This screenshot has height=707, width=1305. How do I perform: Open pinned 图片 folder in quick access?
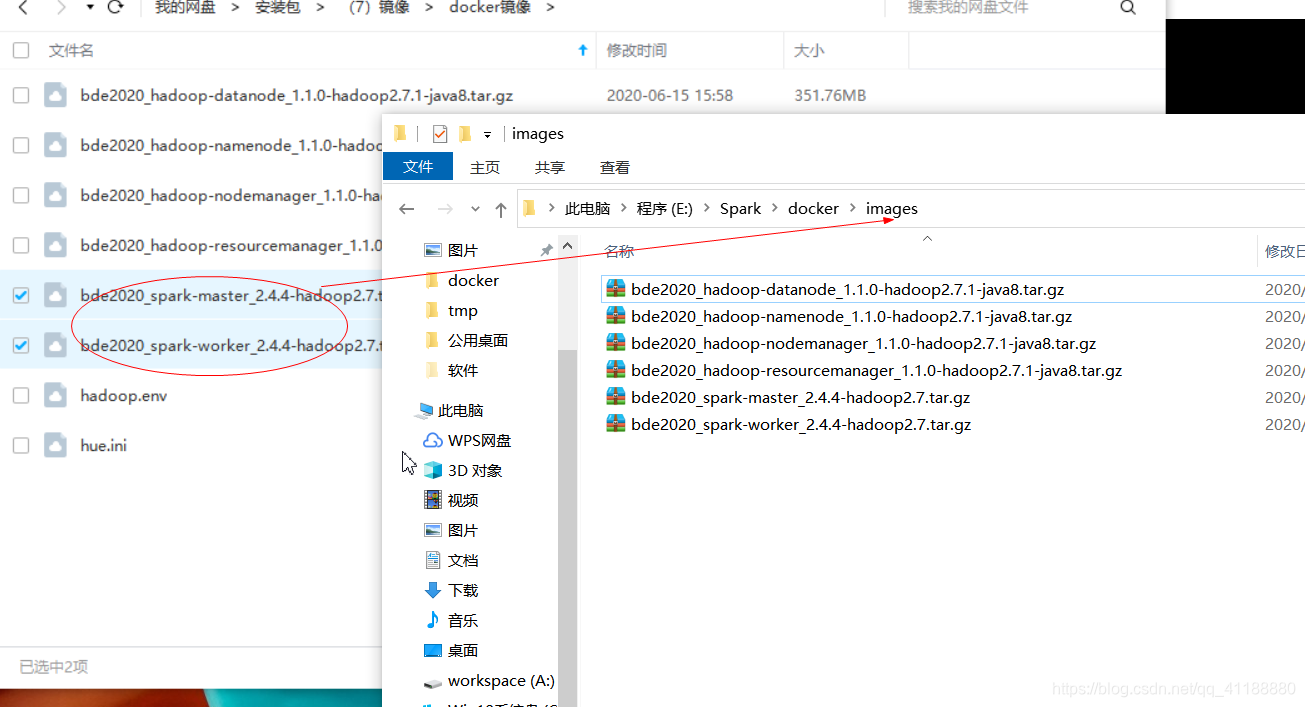pos(463,250)
